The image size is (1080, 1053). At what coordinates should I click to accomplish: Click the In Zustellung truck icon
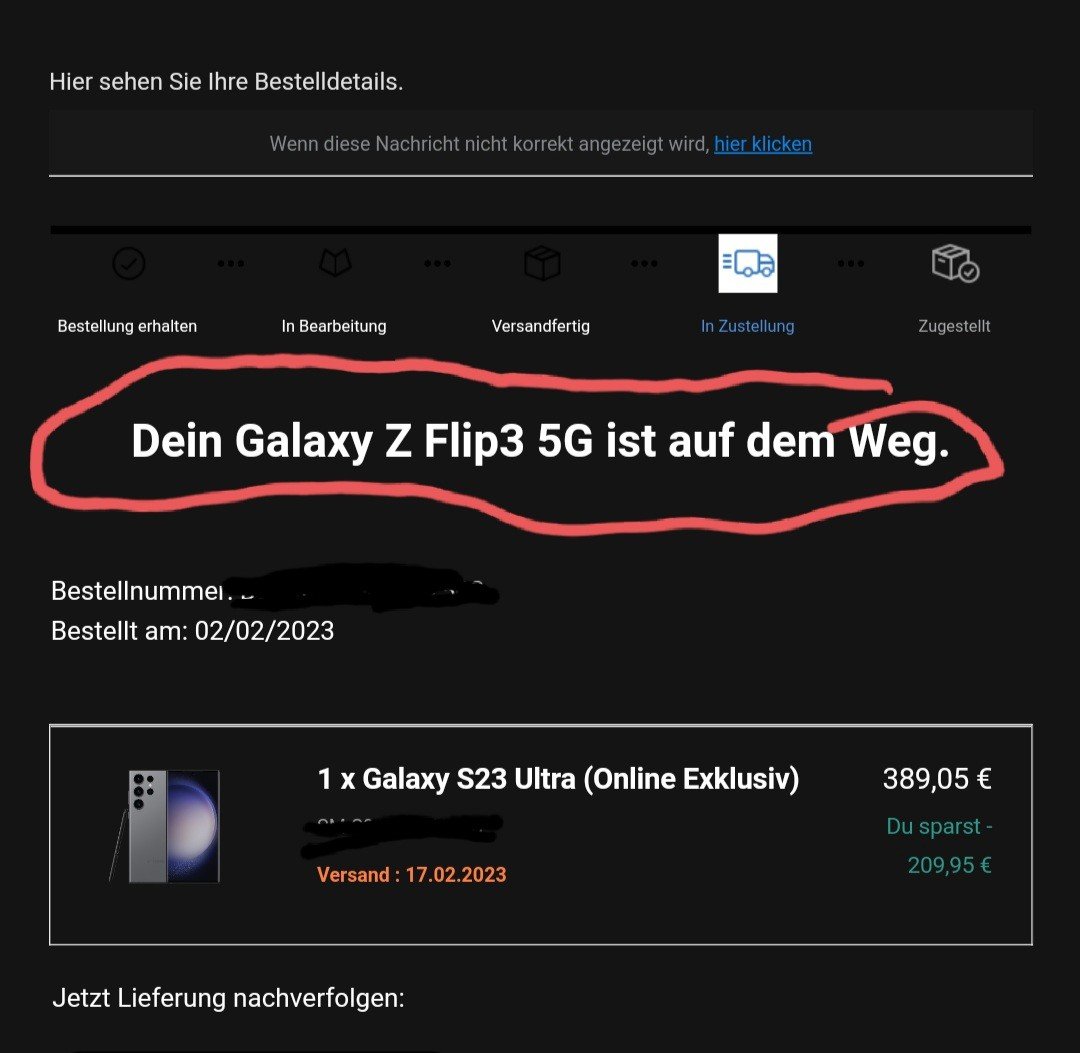[x=748, y=263]
